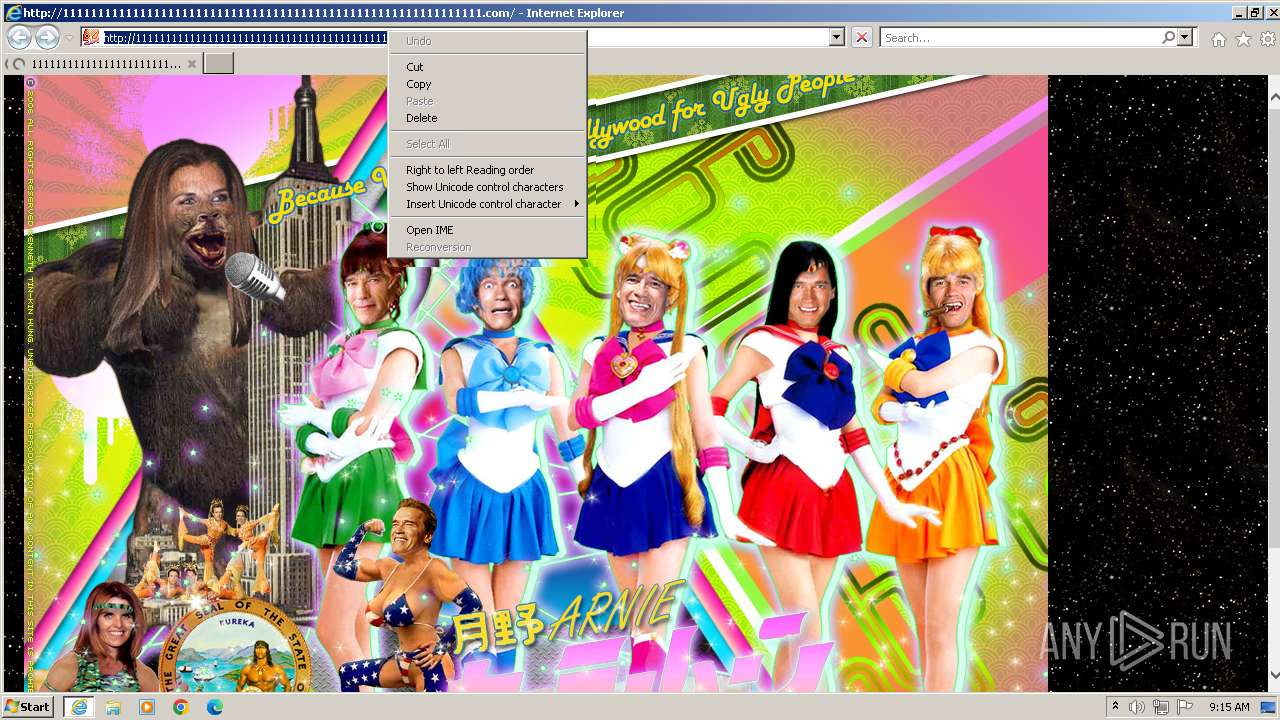This screenshot has height=720, width=1280.
Task: Open the volume speaker tray icon
Action: [1137, 707]
